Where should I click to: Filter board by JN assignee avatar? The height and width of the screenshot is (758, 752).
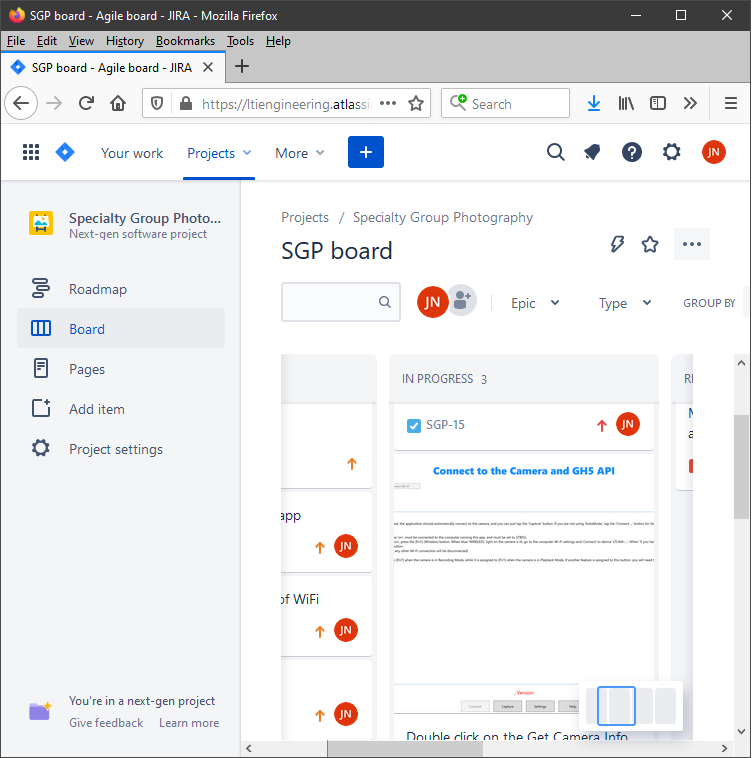click(432, 302)
